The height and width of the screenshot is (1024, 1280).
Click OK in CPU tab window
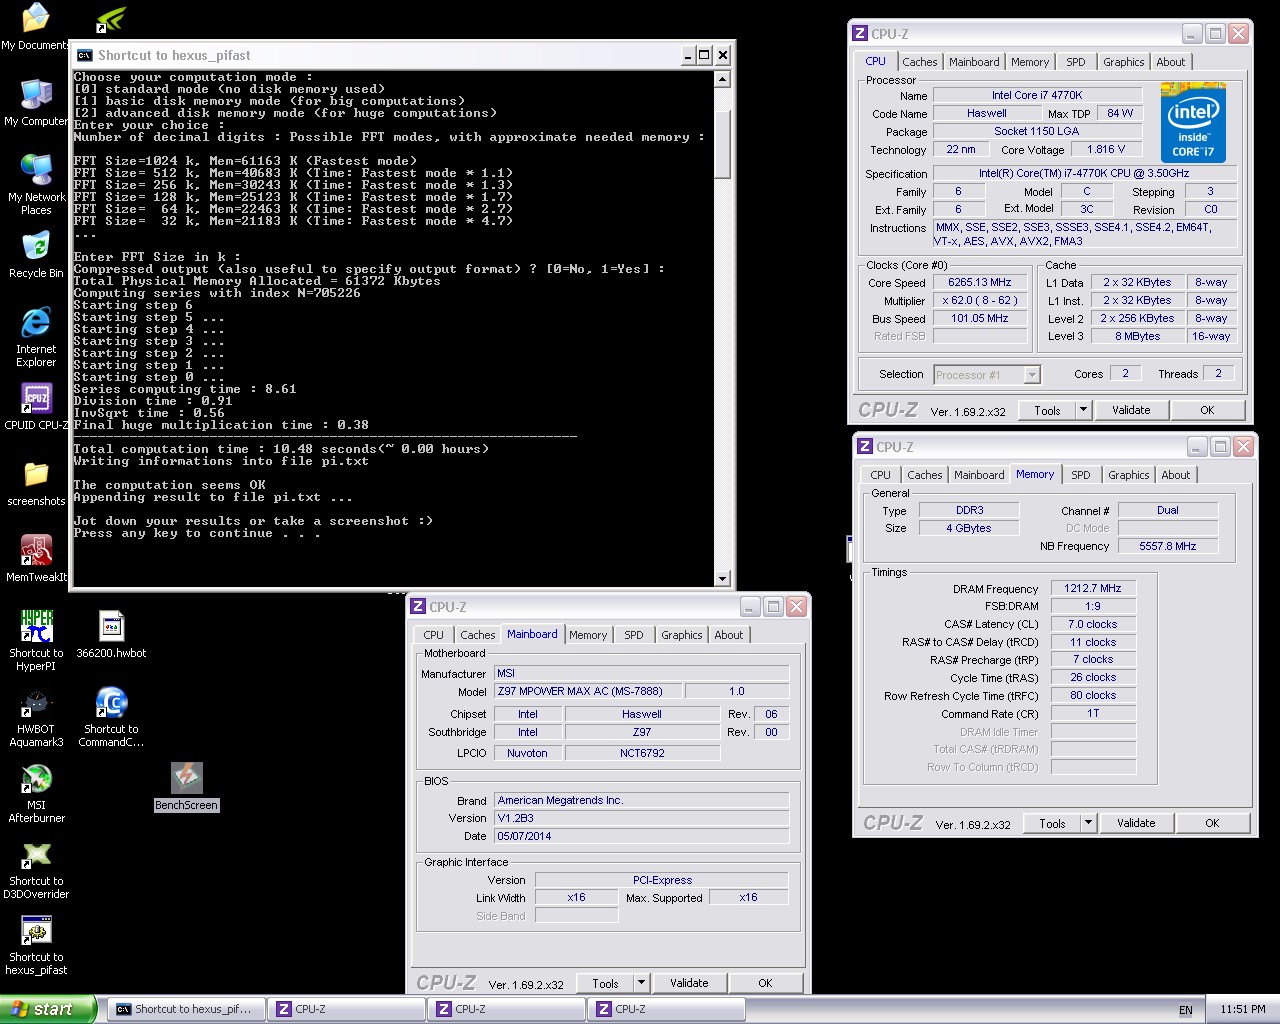point(1207,410)
